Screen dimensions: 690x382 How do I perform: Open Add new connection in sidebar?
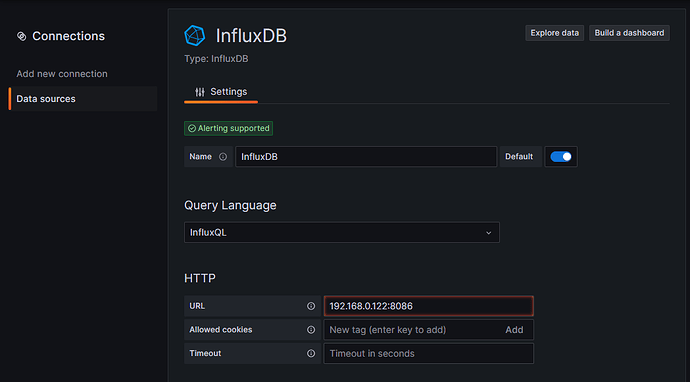[62, 74]
